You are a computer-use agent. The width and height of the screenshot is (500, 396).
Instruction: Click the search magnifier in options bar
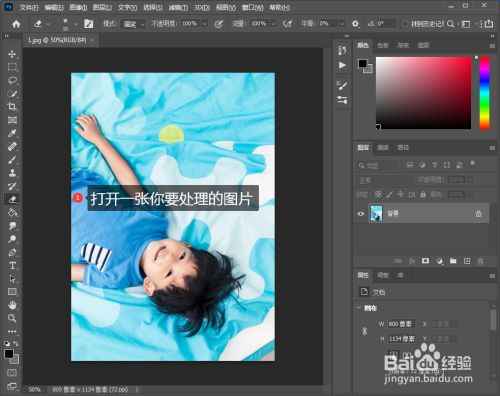450,24
